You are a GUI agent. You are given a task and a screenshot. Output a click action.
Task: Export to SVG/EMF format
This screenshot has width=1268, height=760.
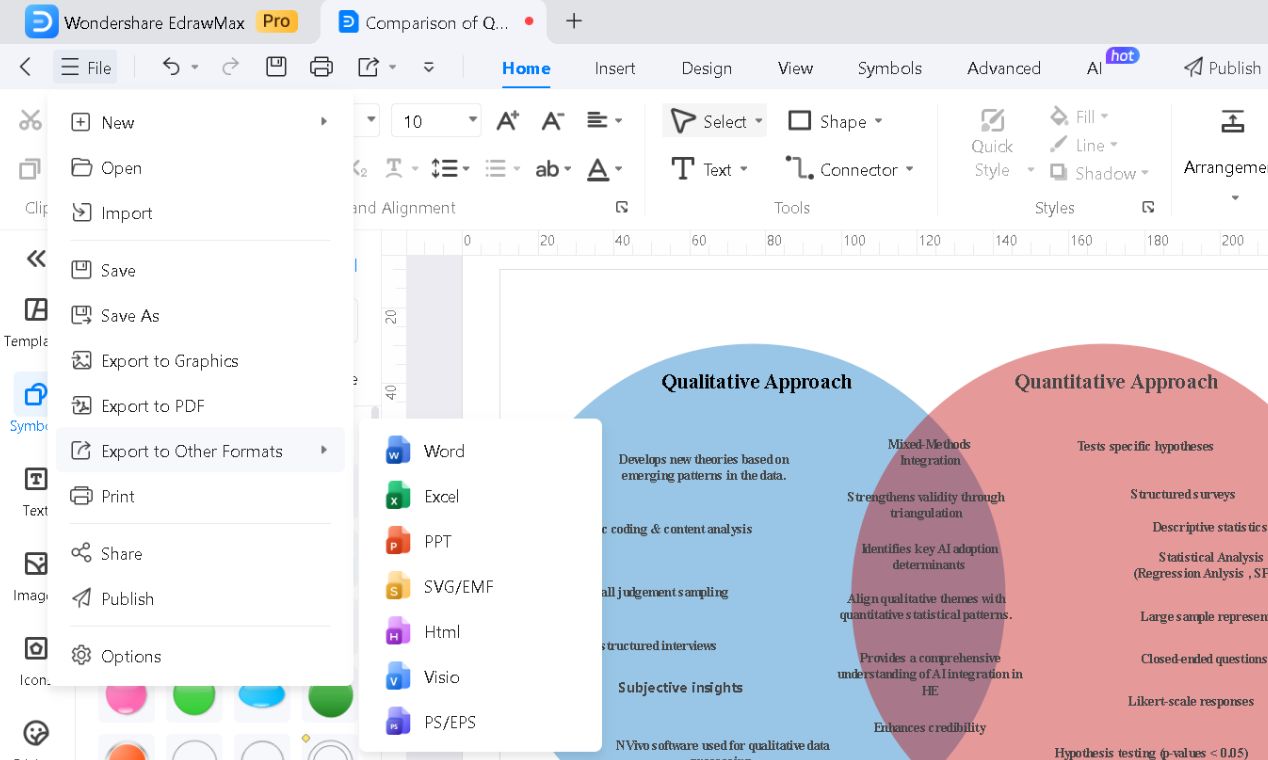click(x=480, y=586)
